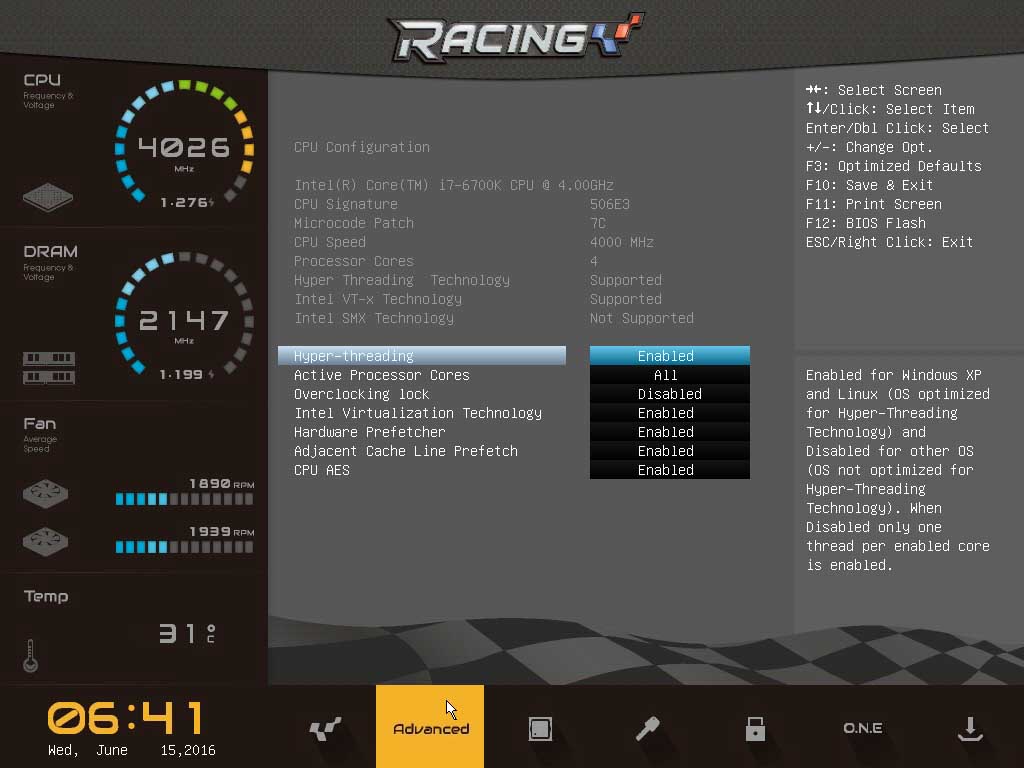The image size is (1024, 768).
Task: Select Intel Virtualization Technology setting
Action: click(x=418, y=413)
